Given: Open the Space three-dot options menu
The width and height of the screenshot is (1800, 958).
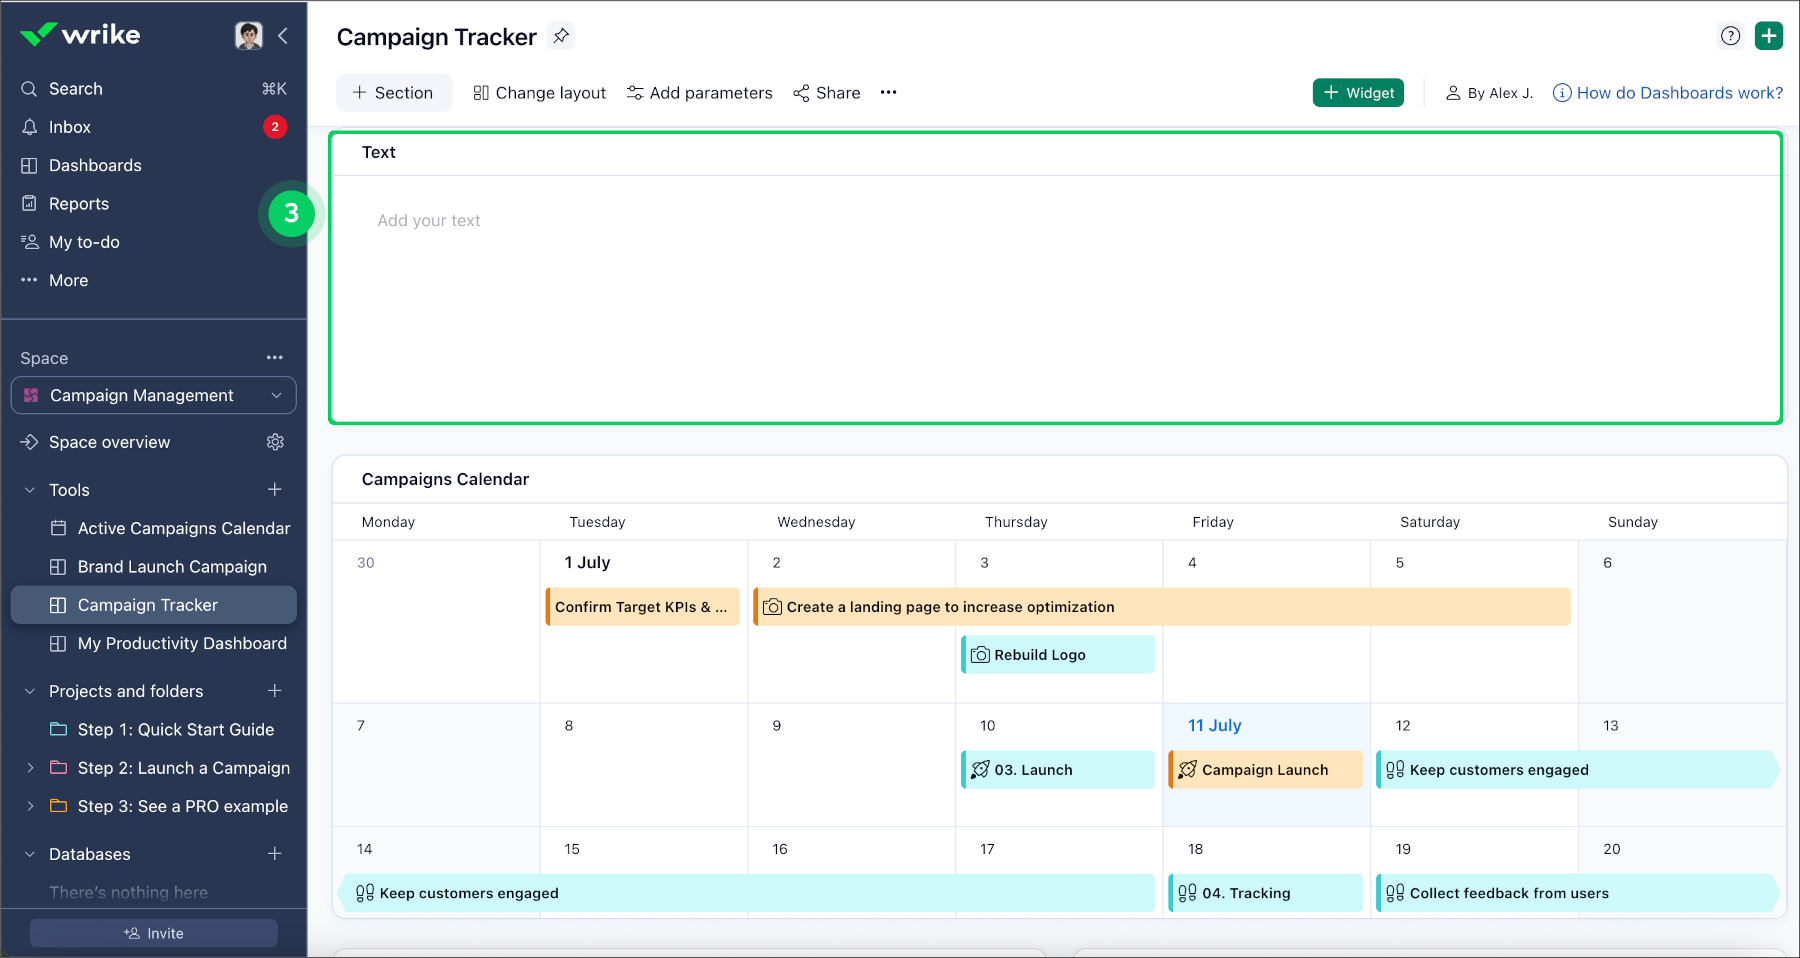Looking at the screenshot, I should pyautogui.click(x=274, y=358).
